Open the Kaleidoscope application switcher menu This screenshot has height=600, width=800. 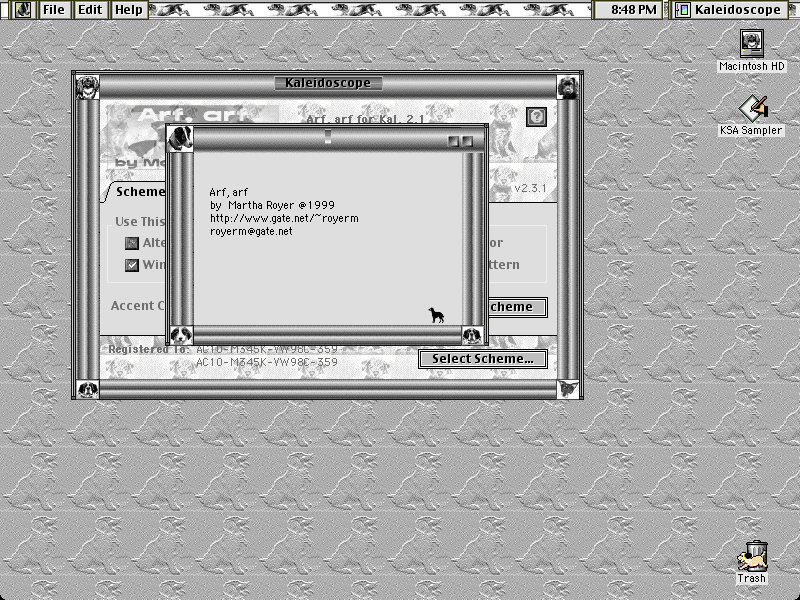click(x=729, y=10)
